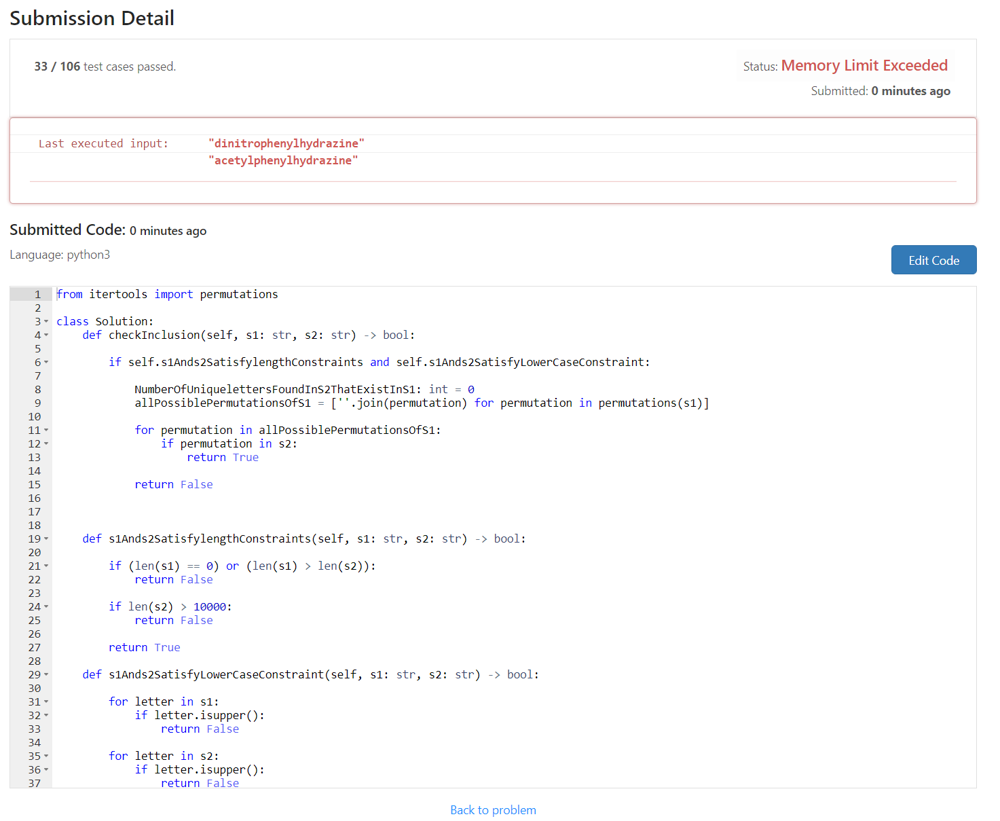Click "return True" on line 13

tap(223, 457)
